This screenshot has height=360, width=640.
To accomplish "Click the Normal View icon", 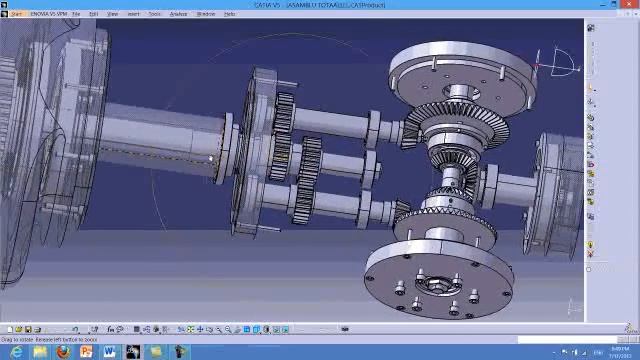I will click(x=238, y=329).
